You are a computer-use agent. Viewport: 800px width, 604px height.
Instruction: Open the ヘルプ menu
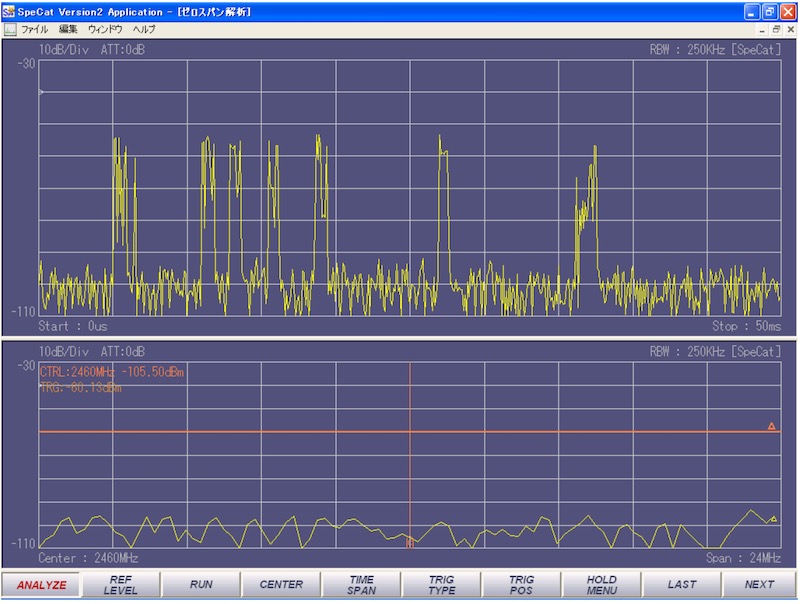(x=144, y=30)
